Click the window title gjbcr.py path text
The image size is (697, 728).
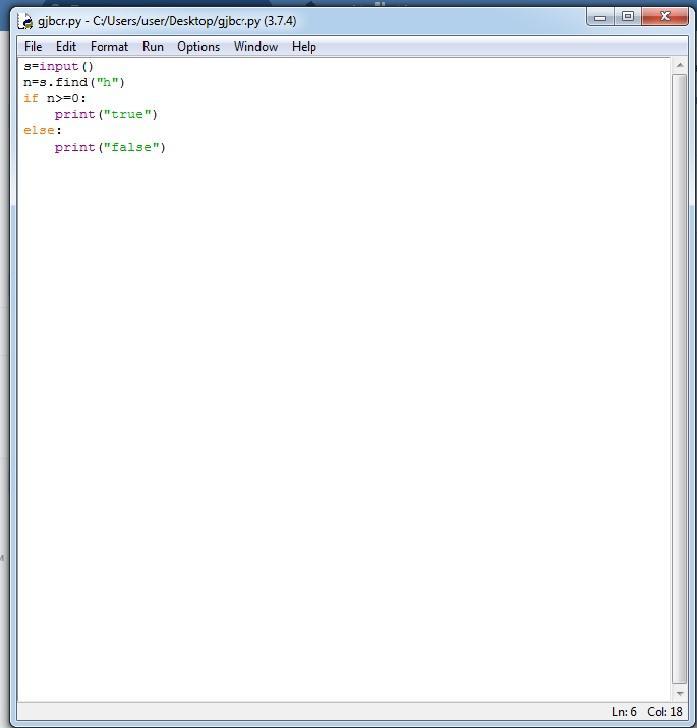[x=167, y=21]
